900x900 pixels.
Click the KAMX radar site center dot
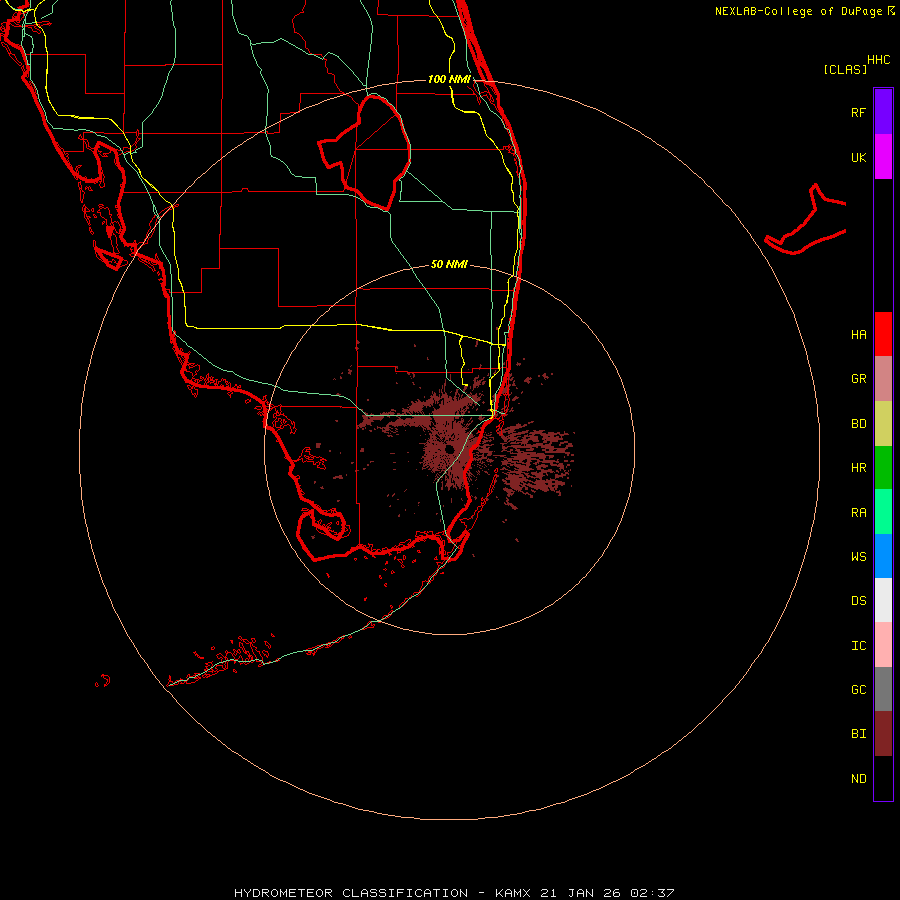click(449, 449)
